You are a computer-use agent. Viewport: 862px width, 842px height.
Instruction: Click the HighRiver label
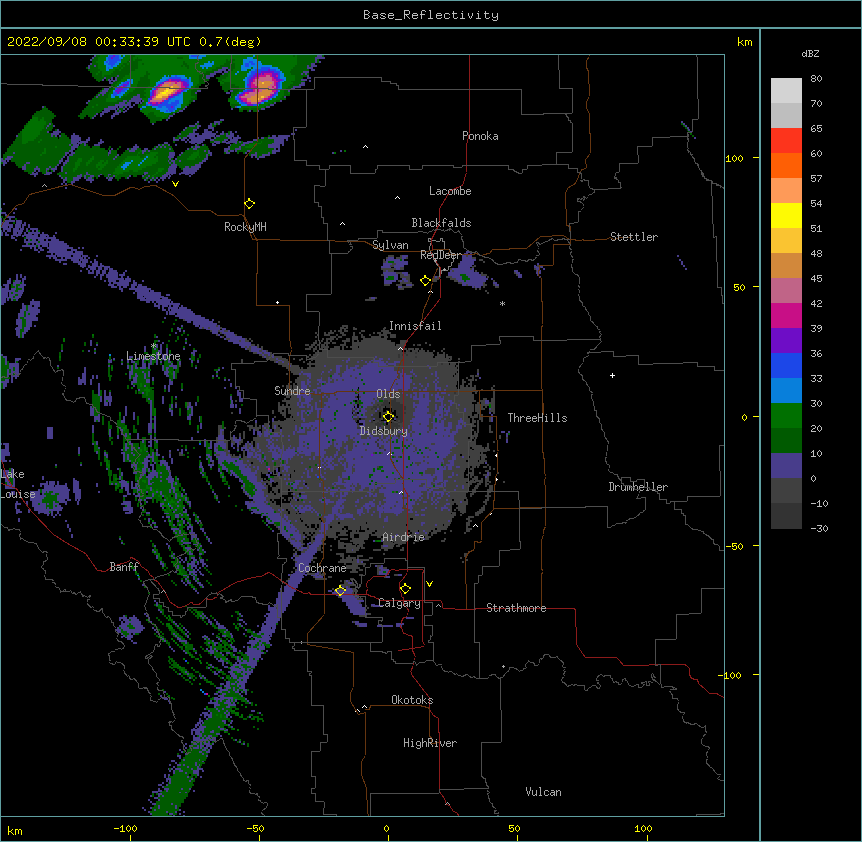430,743
